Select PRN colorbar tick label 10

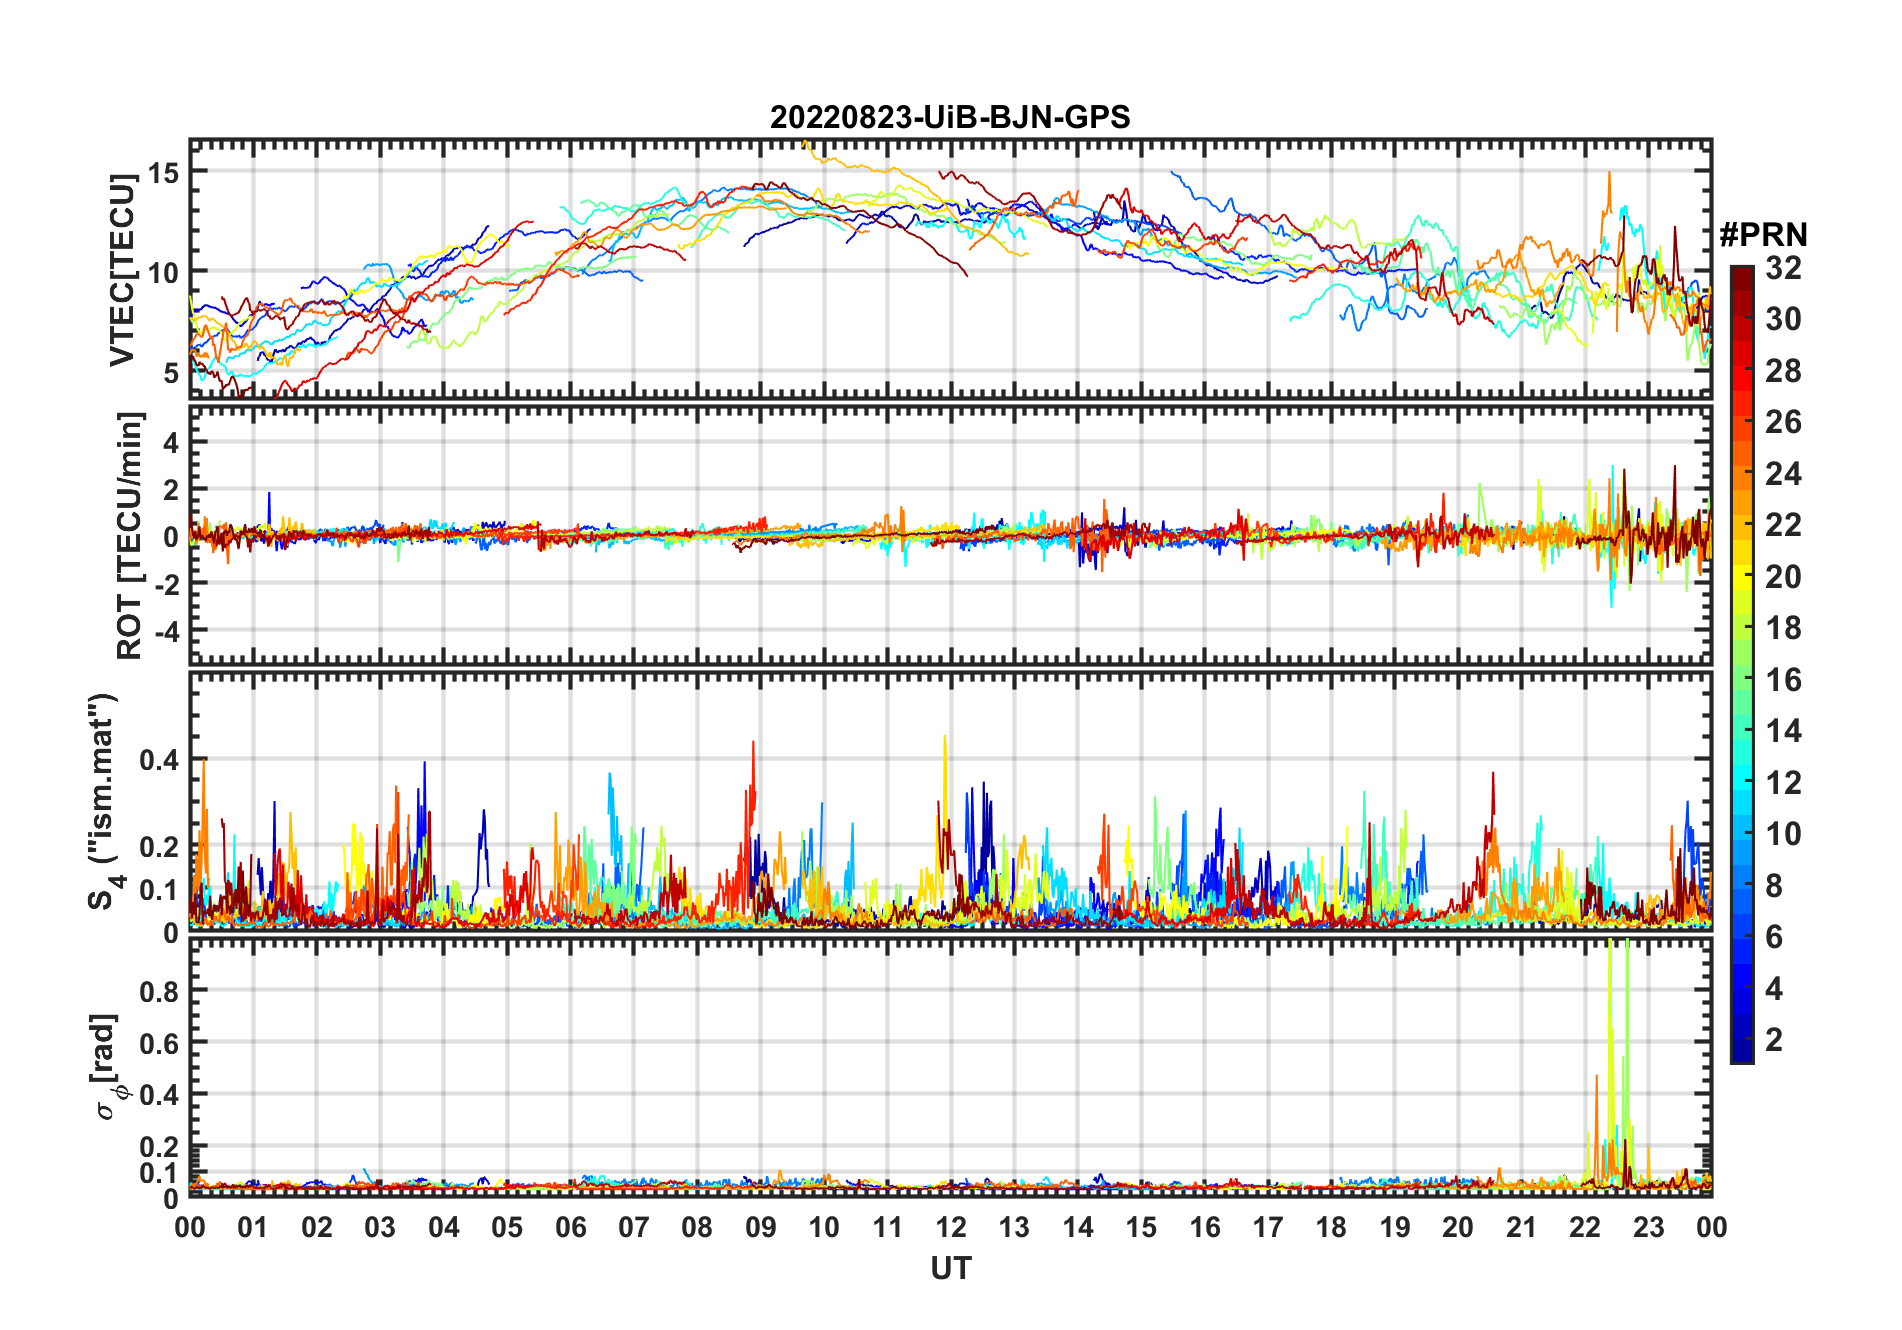click(1783, 834)
